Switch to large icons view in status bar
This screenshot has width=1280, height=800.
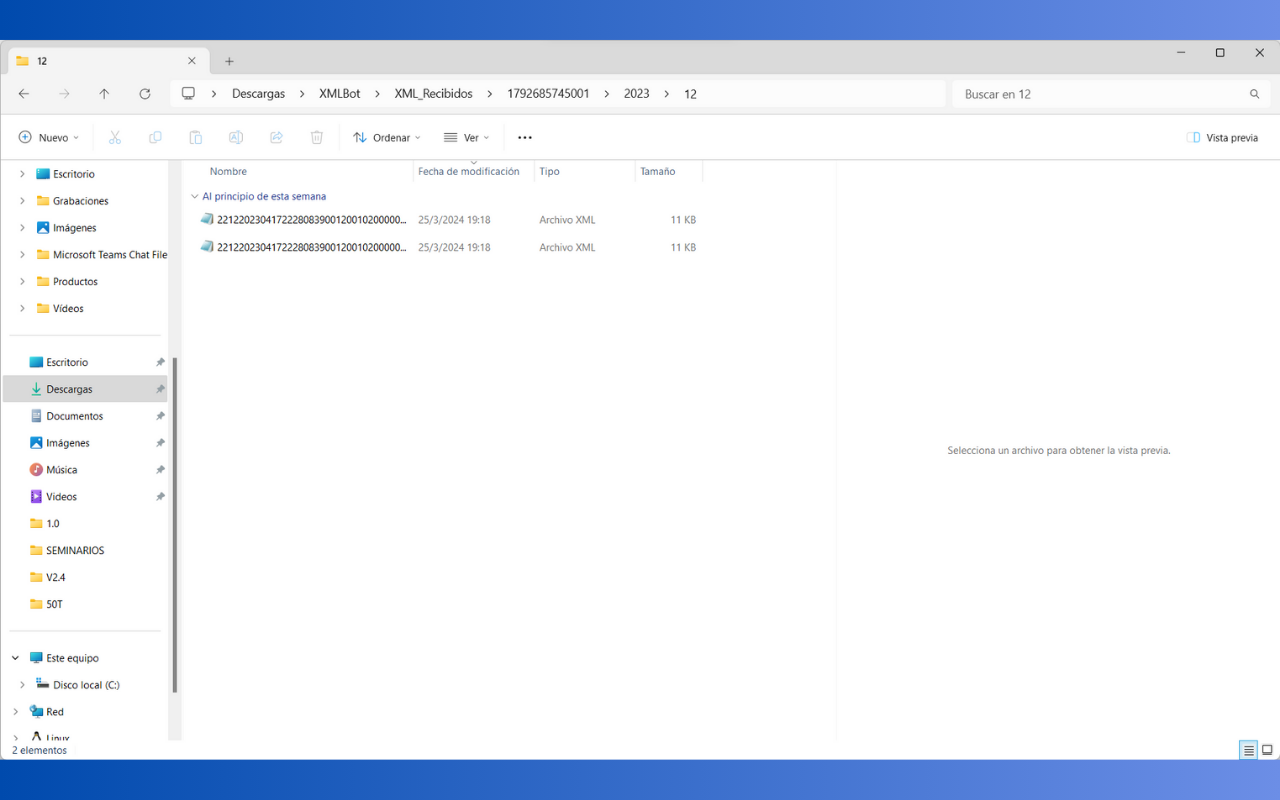(1267, 750)
